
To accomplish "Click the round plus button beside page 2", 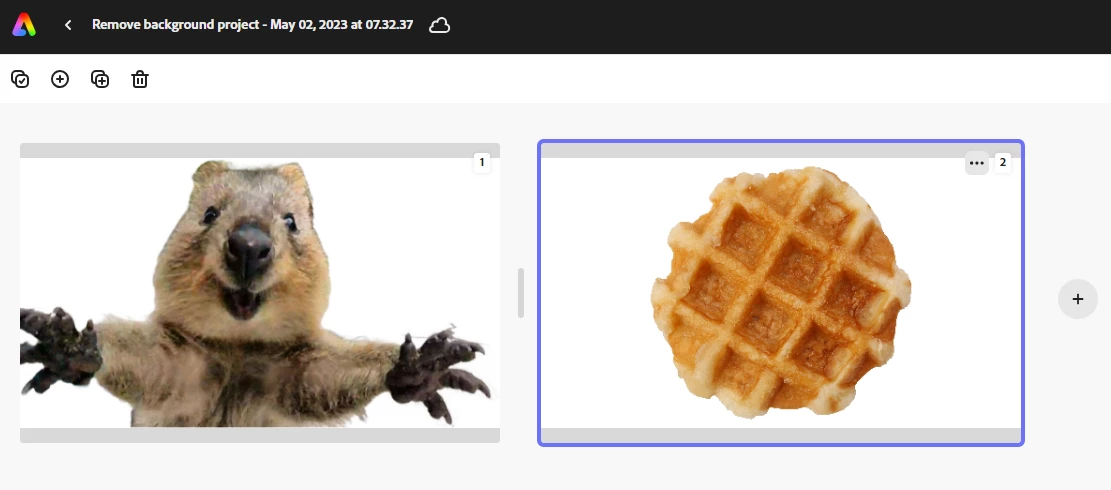I will point(1078,299).
